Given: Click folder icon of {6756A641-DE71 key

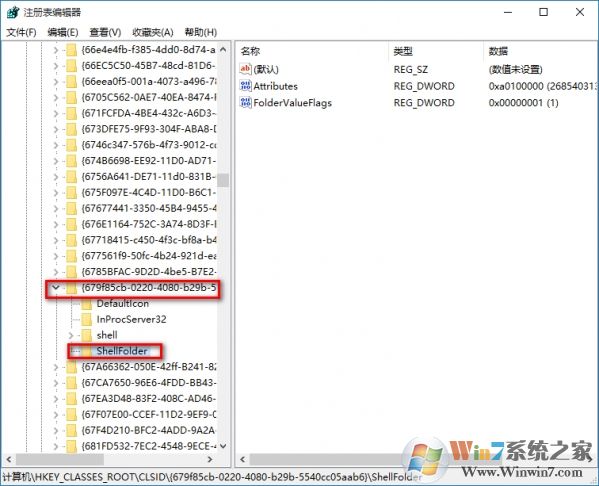Looking at the screenshot, I should click(x=71, y=177).
